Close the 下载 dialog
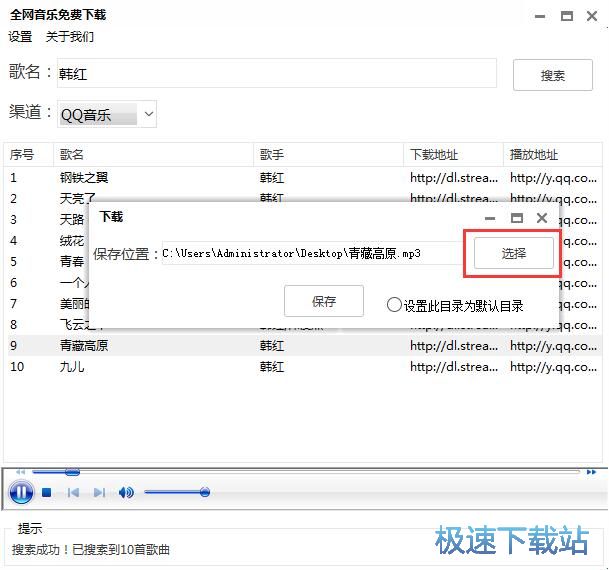The image size is (609, 570). click(542, 218)
